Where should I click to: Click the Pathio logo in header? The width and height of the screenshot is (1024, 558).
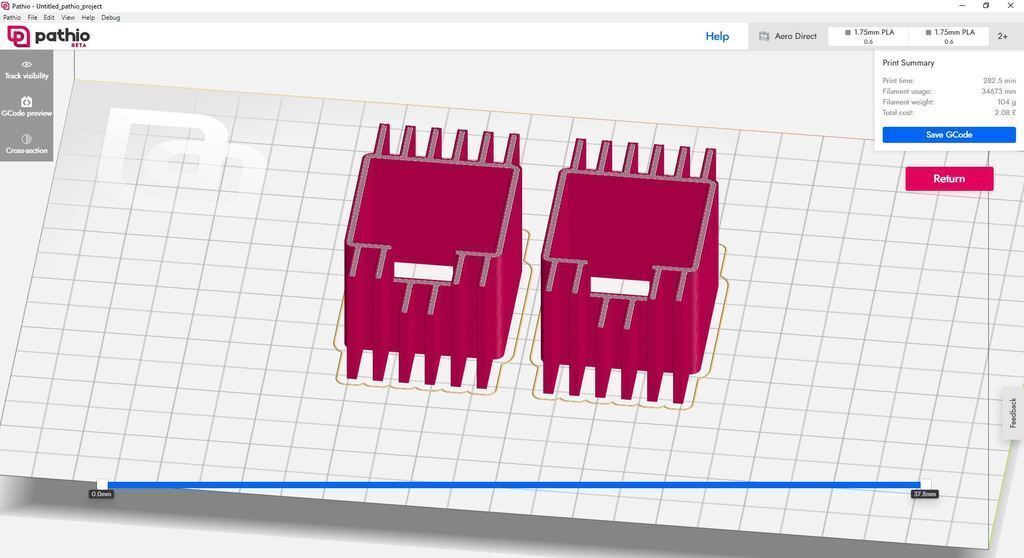click(48, 36)
